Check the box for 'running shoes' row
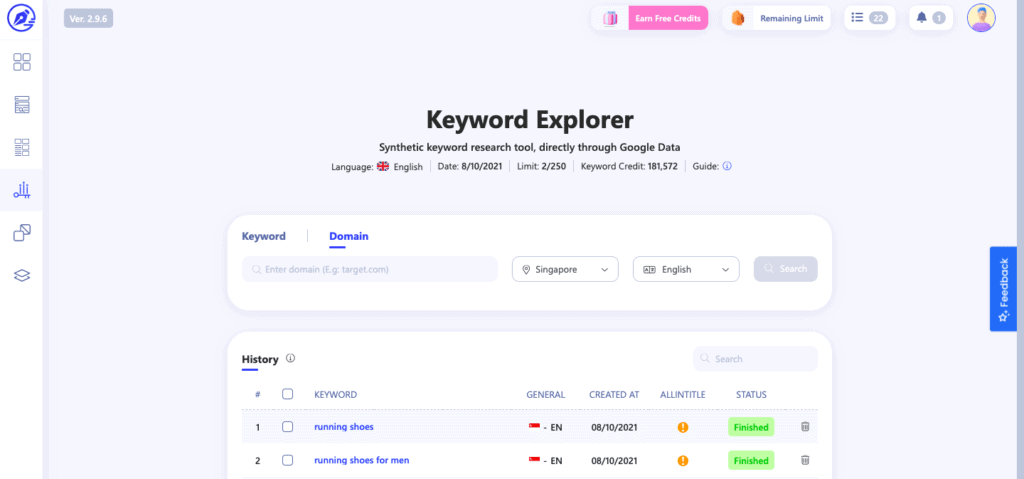 288,427
